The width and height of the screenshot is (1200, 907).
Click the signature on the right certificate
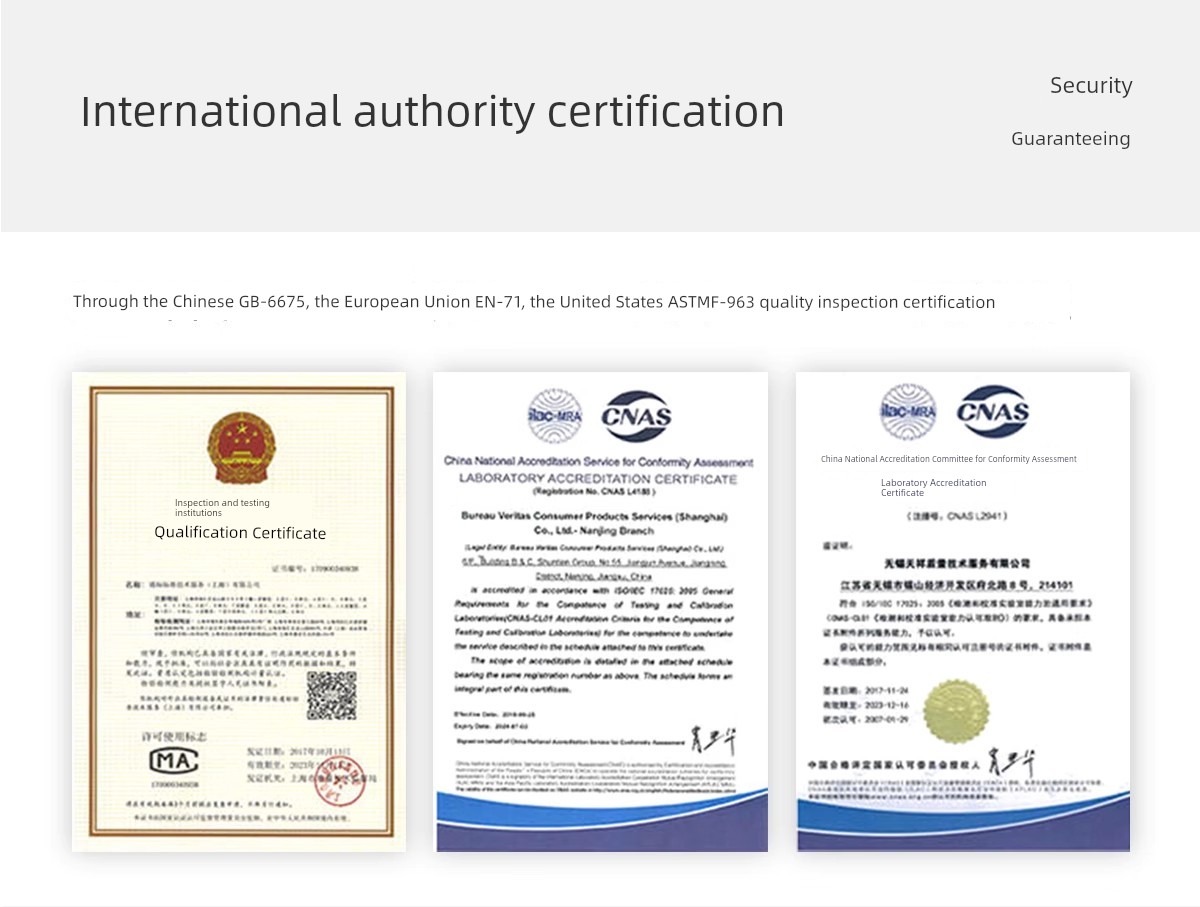(x=1010, y=763)
